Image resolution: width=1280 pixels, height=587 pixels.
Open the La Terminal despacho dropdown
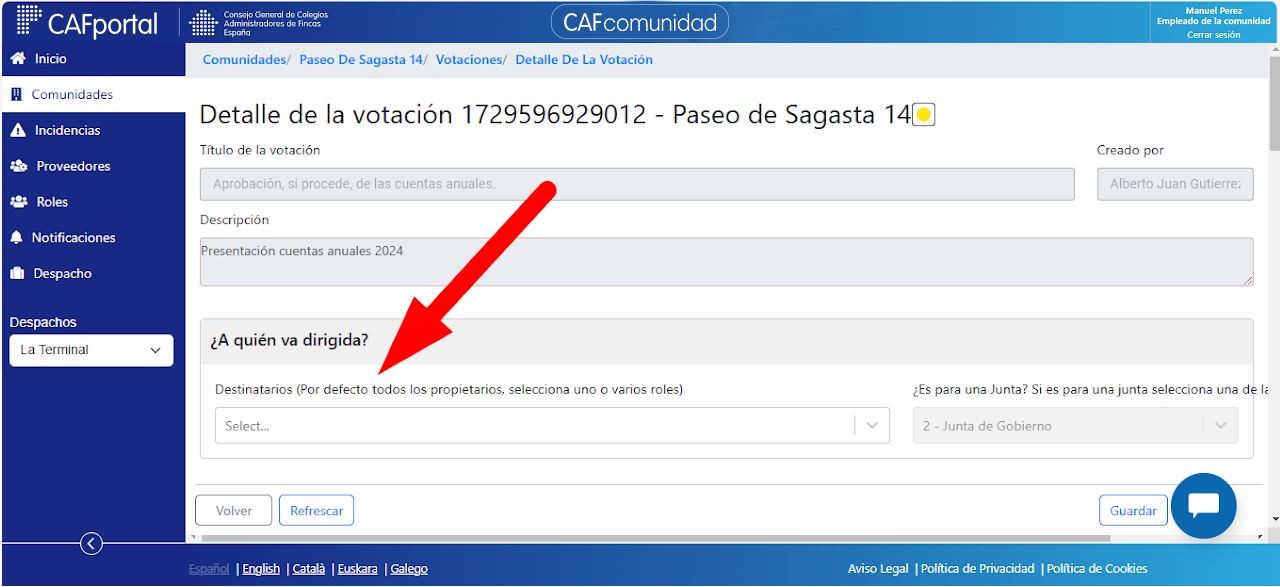(x=91, y=350)
